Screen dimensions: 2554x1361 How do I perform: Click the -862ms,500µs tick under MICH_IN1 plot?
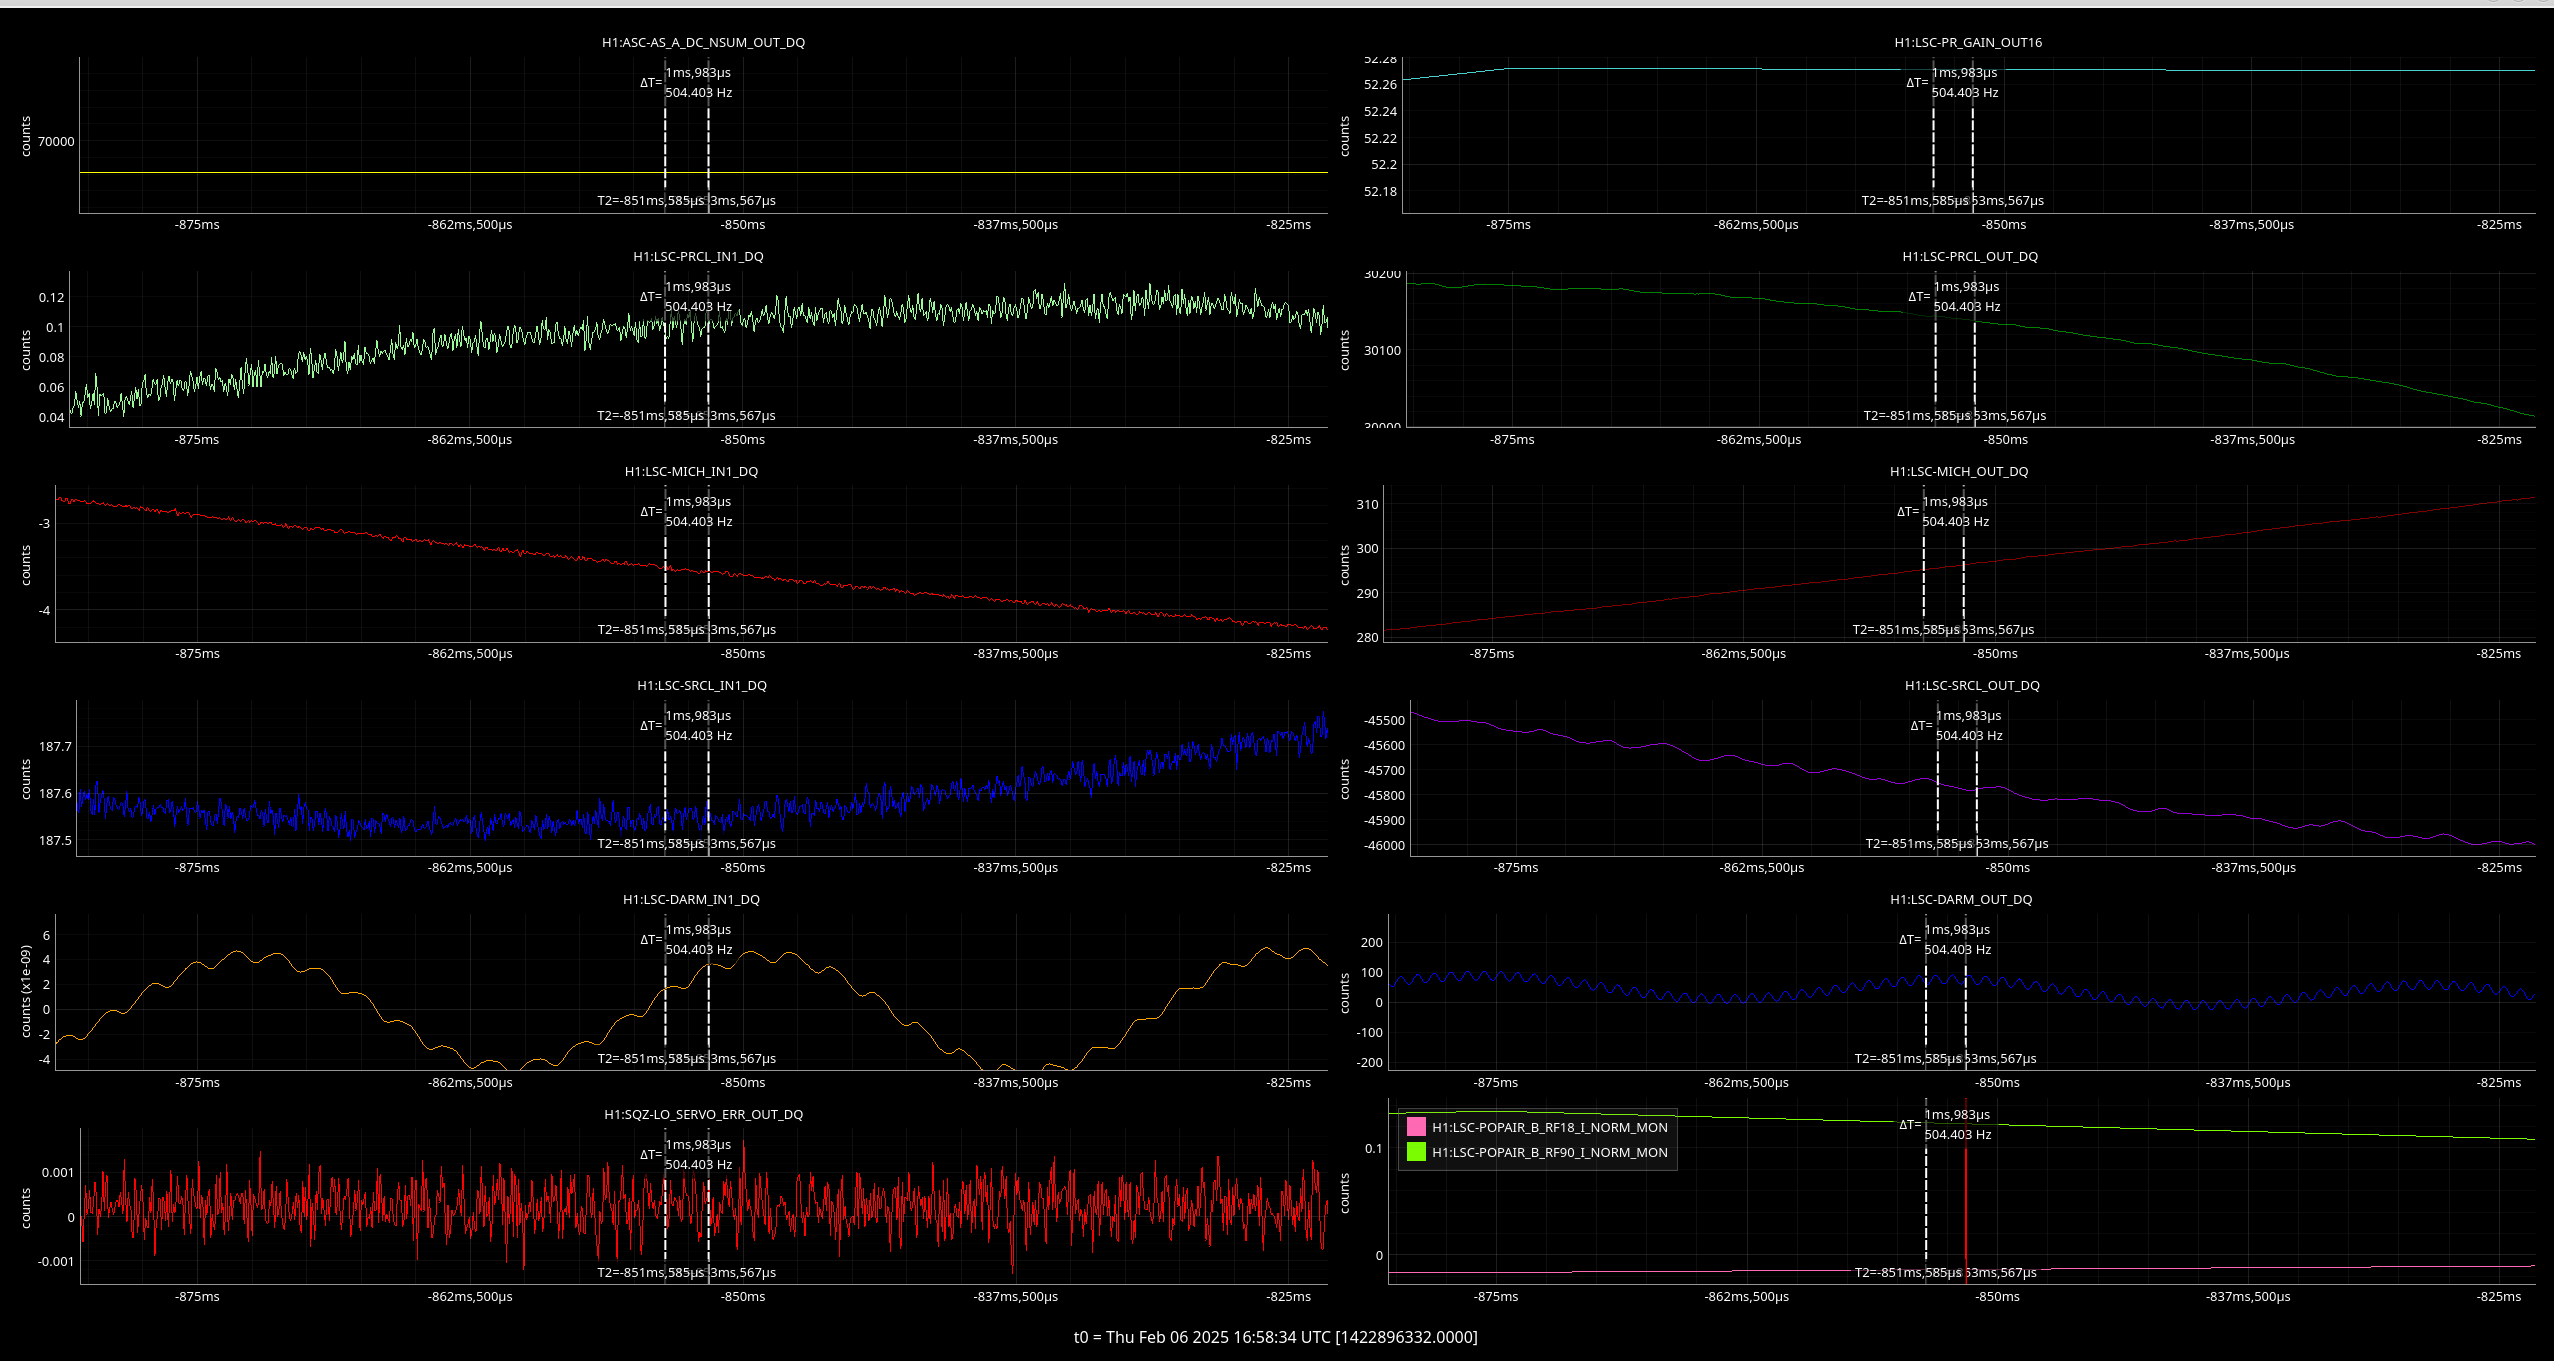point(470,654)
